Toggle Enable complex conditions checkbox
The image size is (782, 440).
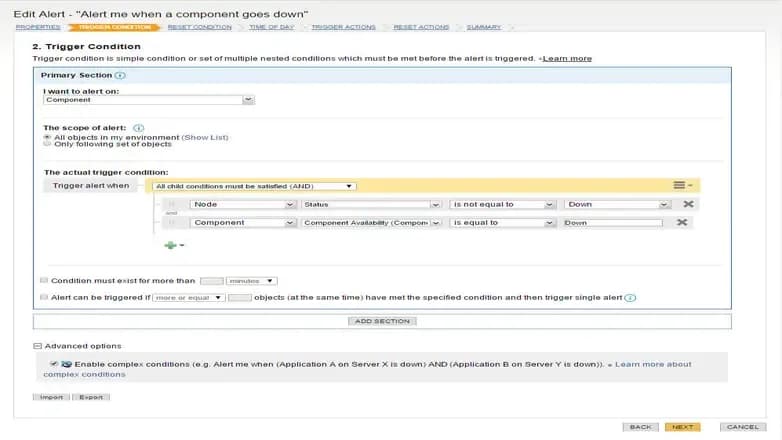tap(54, 364)
